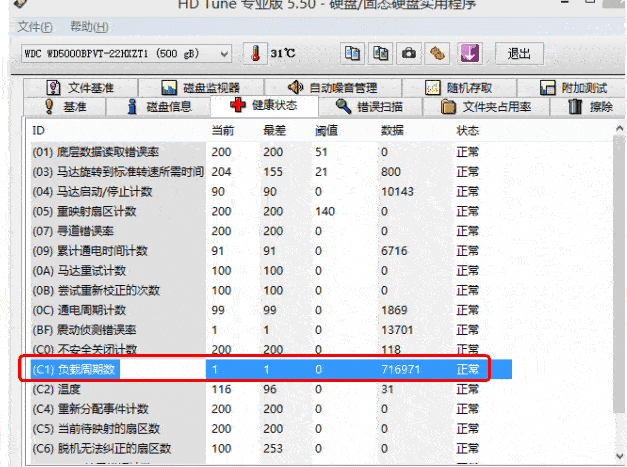Switch to the 随机存取 tab

(x=459, y=88)
